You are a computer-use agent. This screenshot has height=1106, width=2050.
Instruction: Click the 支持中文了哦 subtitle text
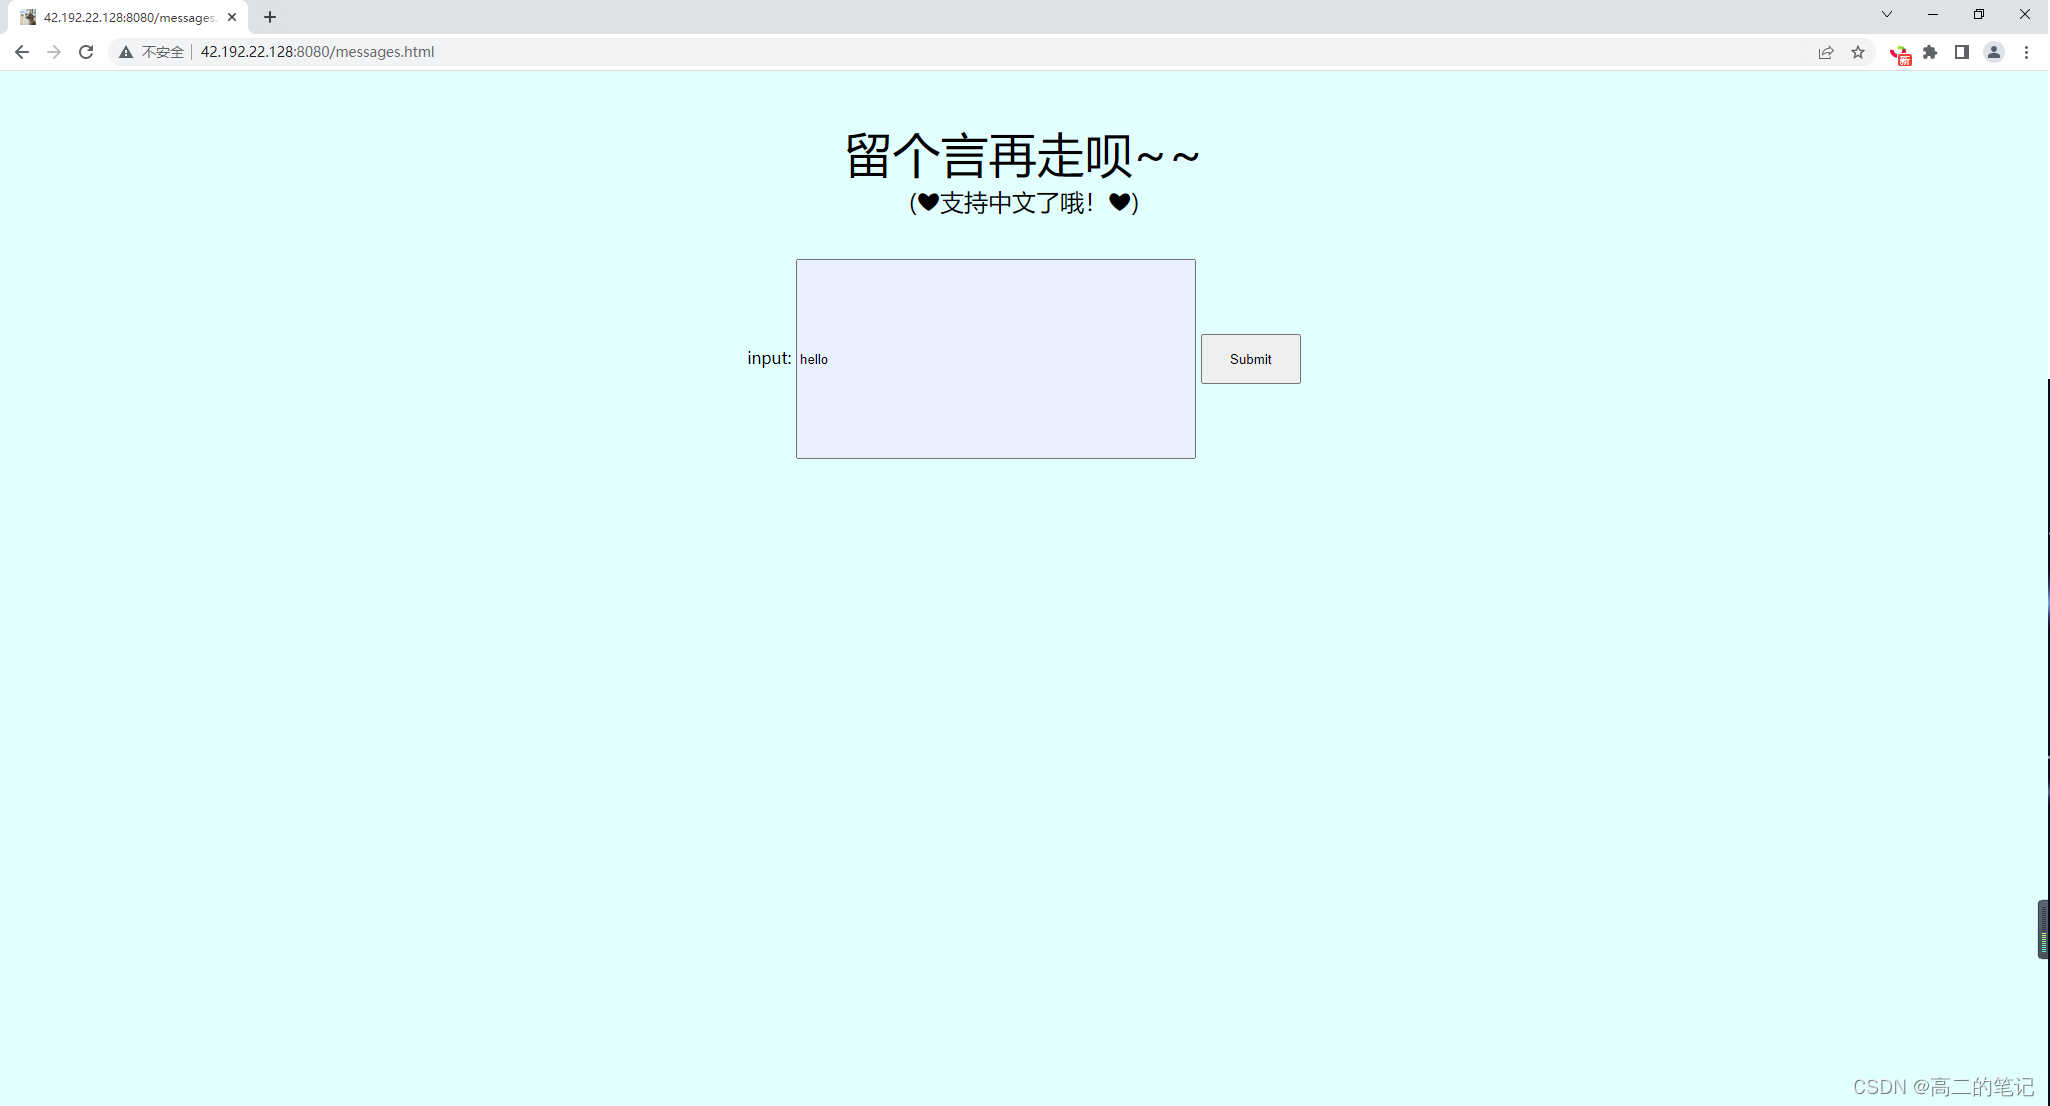point(1024,203)
